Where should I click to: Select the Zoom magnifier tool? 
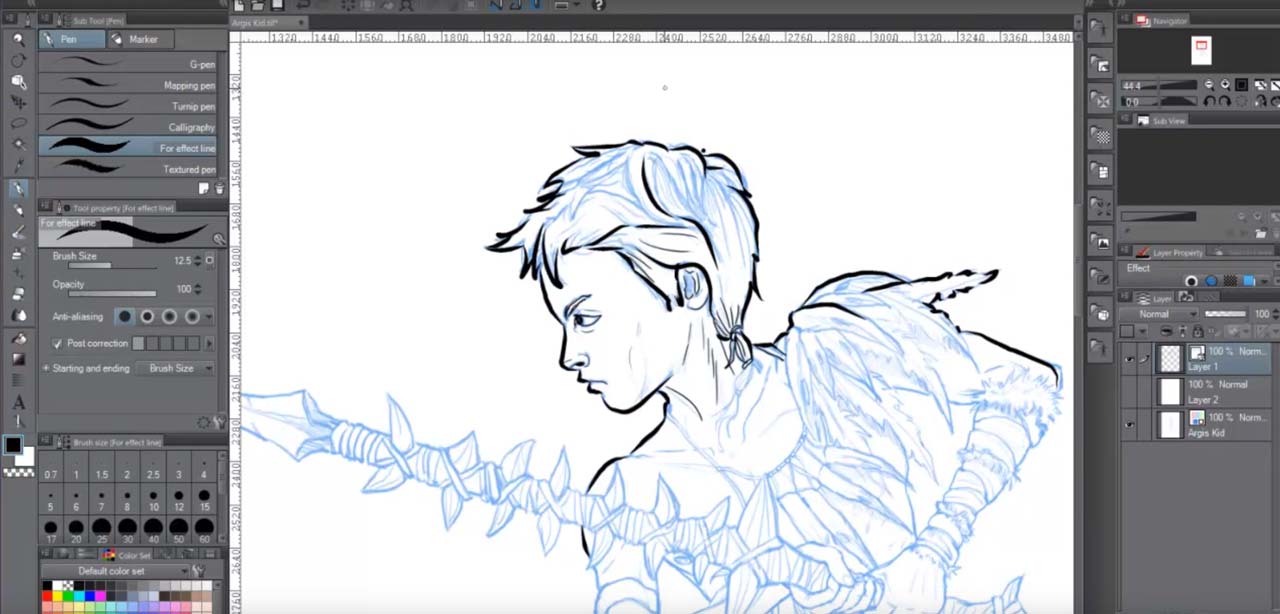click(18, 39)
